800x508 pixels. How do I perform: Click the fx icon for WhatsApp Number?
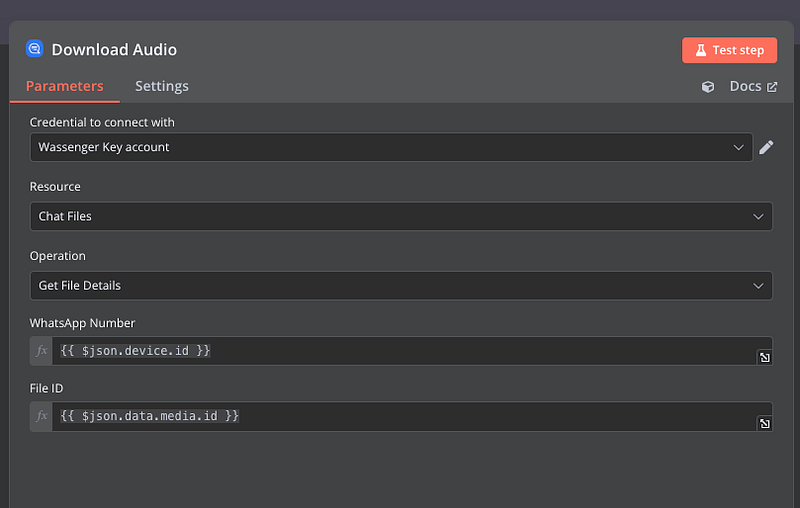pos(41,351)
